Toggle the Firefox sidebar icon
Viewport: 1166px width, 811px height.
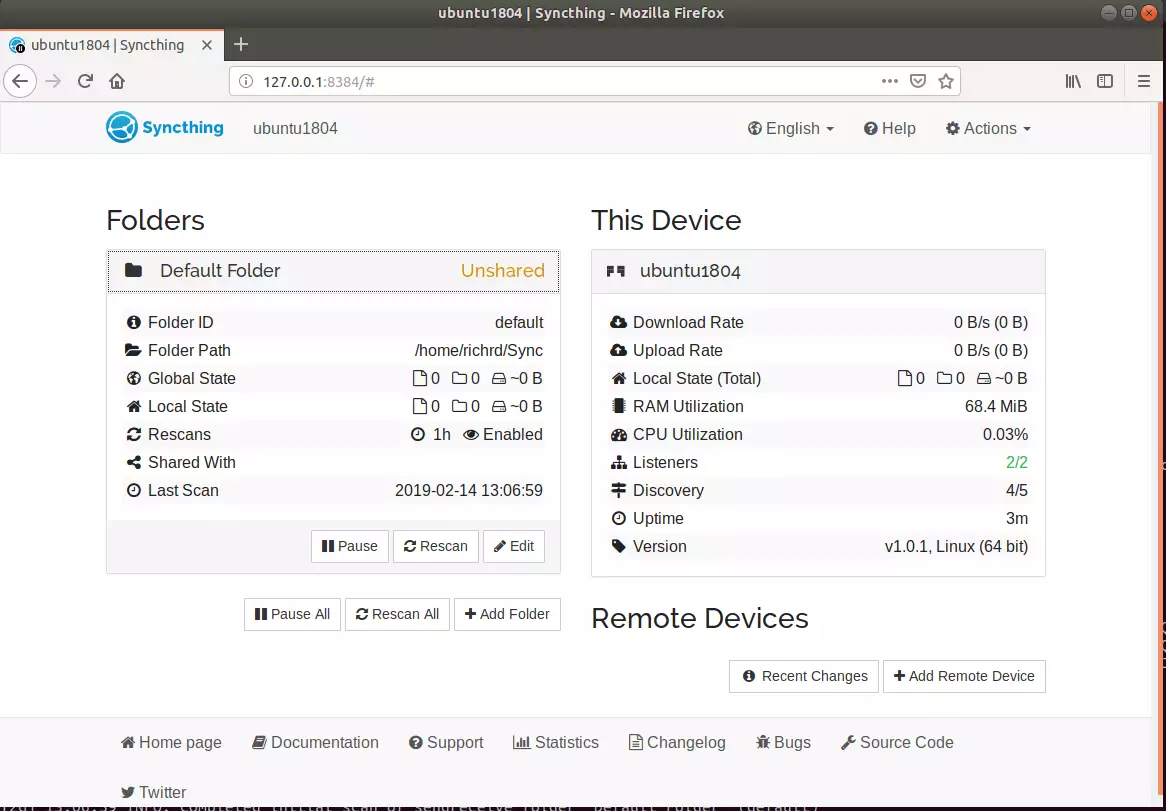point(1105,81)
